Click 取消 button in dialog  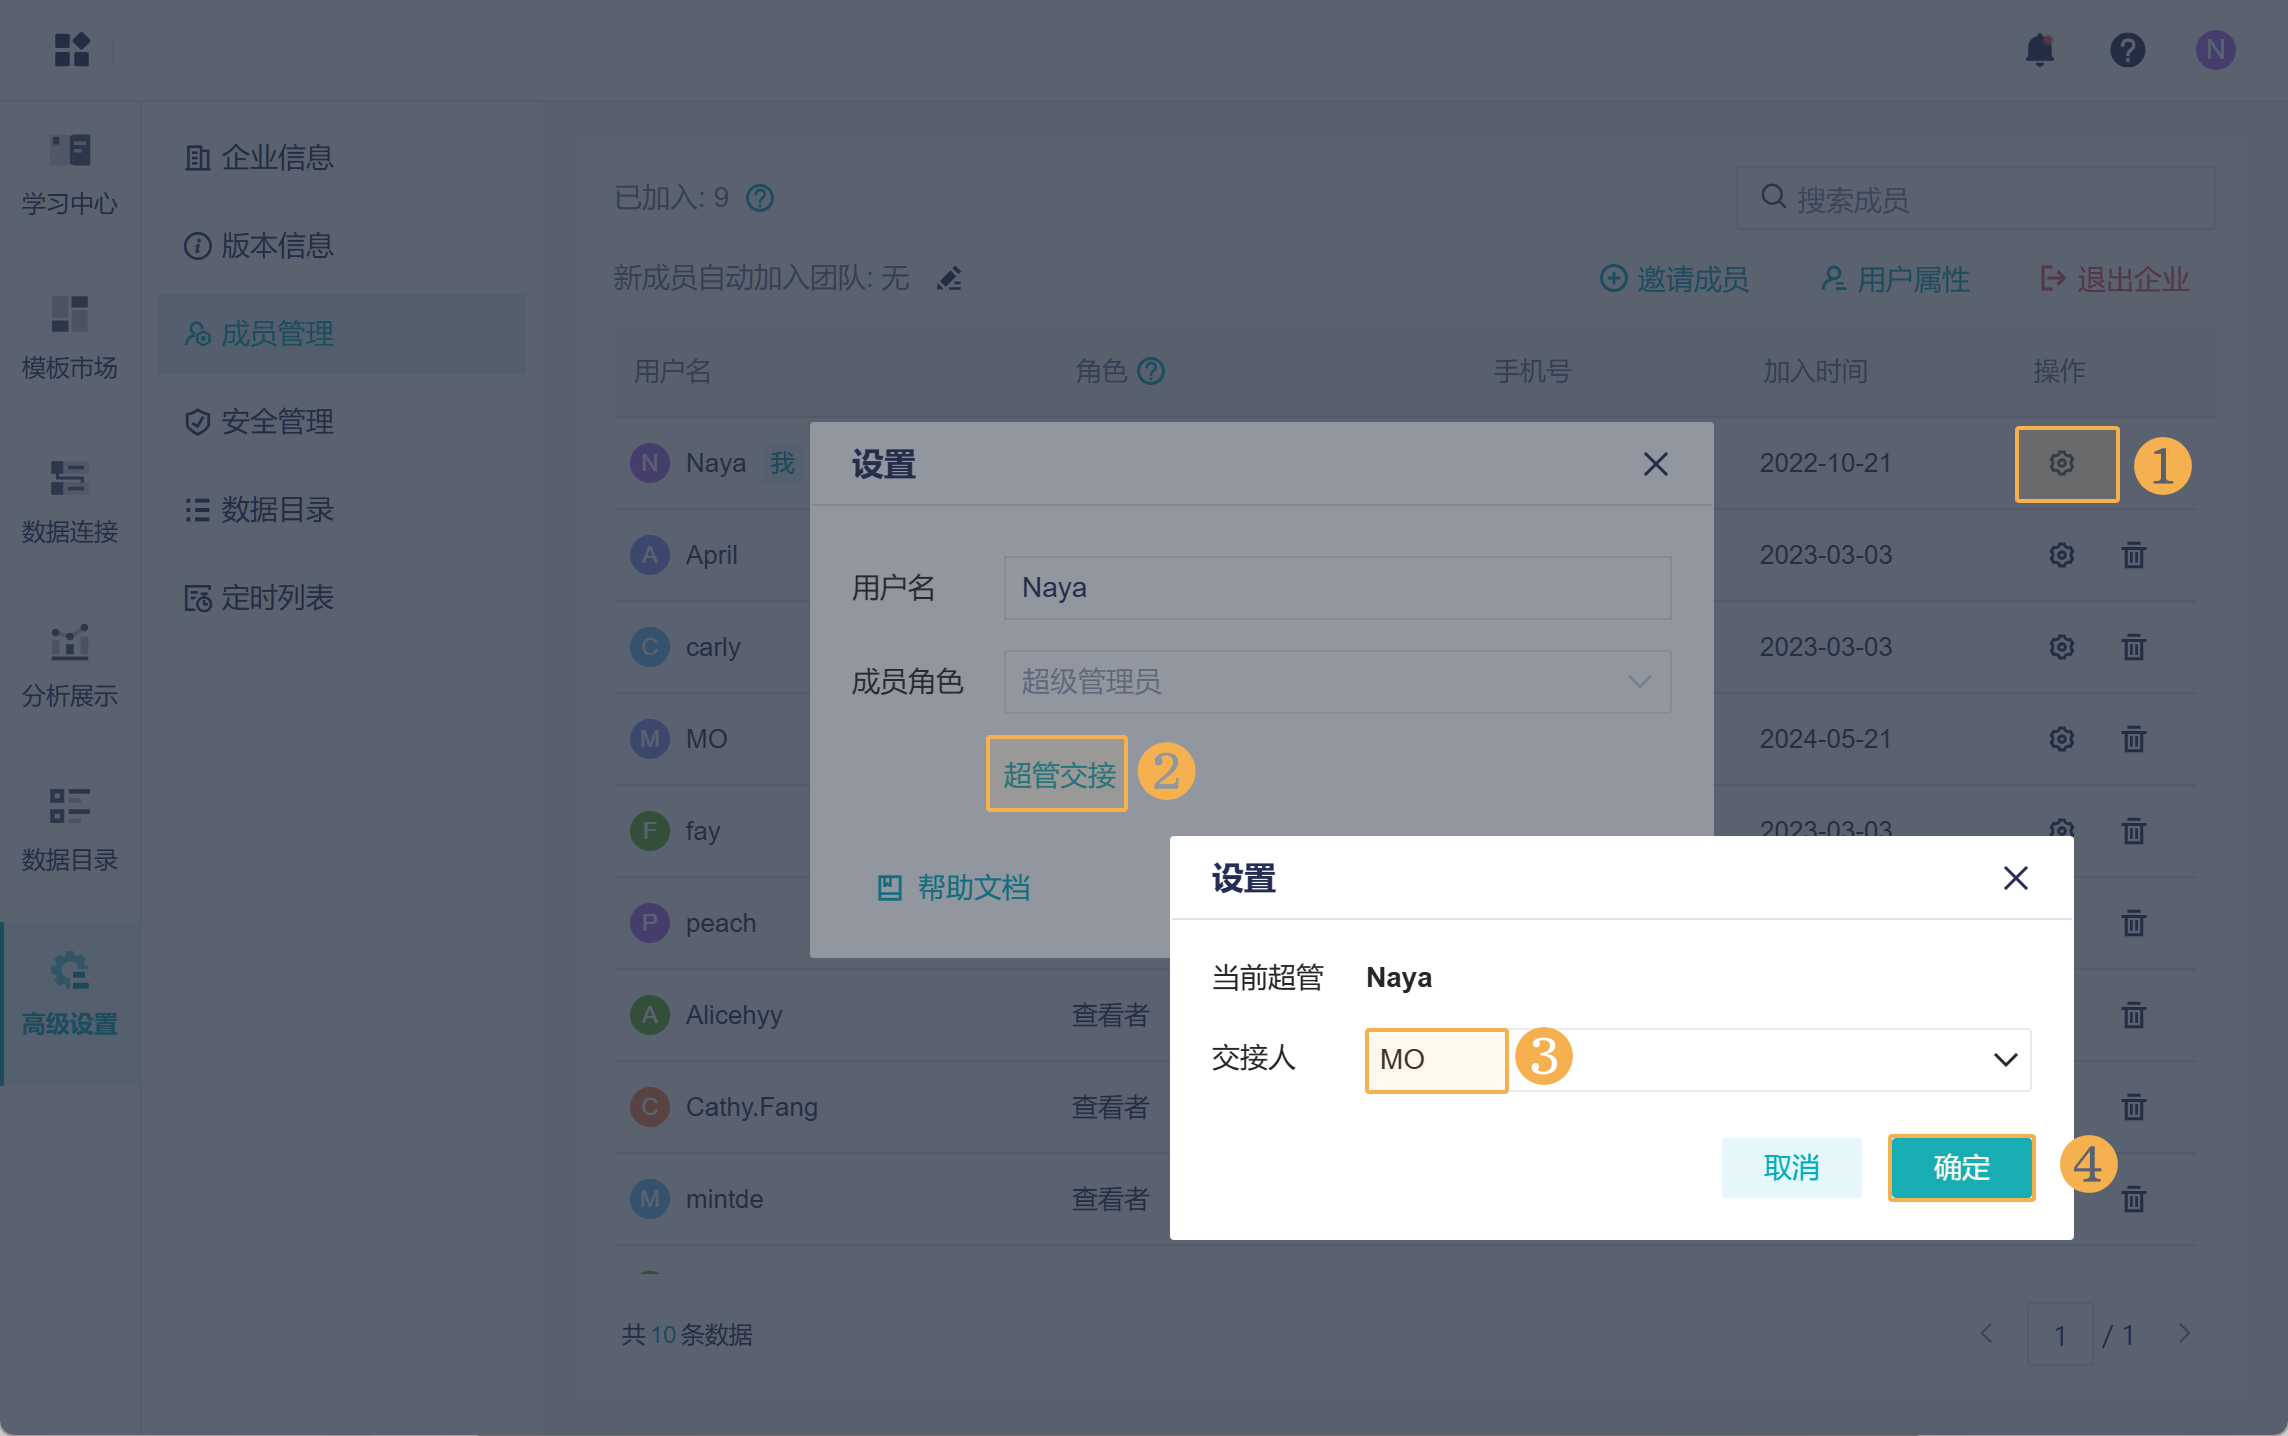[1790, 1167]
